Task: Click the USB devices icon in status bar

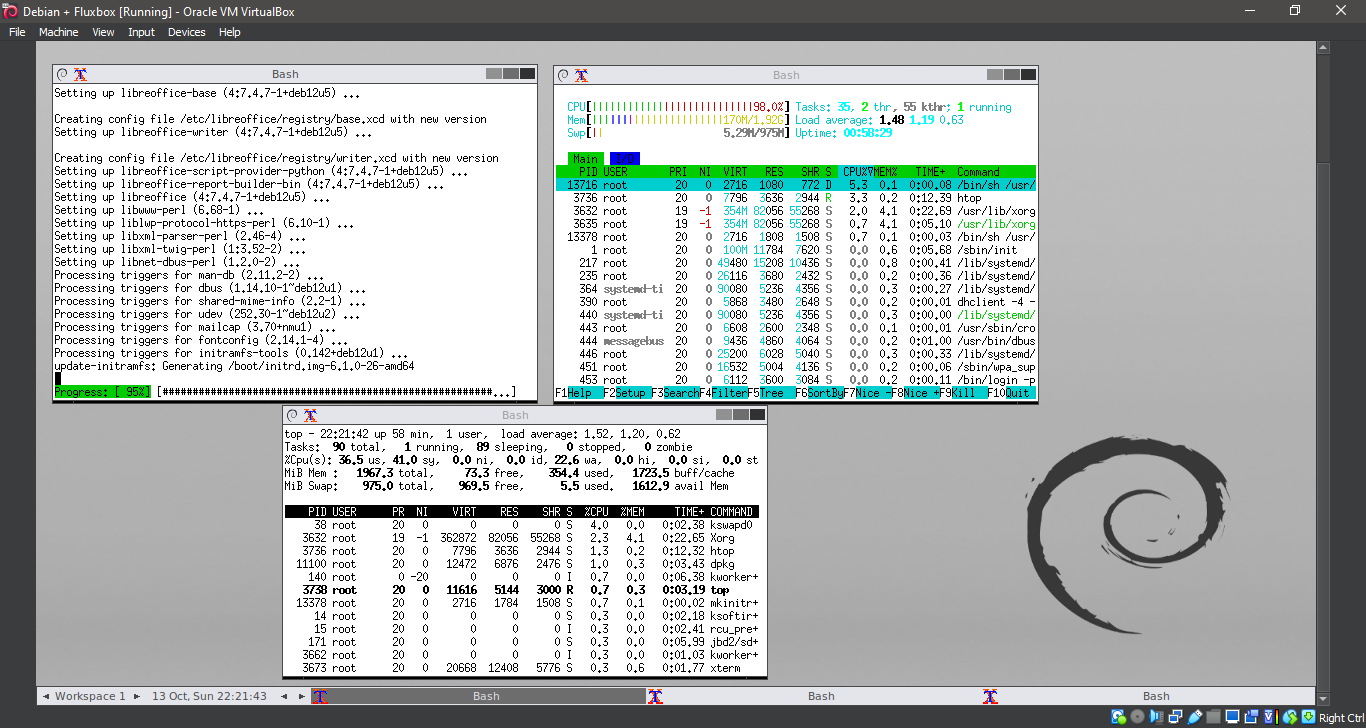Action: [x=1195, y=717]
